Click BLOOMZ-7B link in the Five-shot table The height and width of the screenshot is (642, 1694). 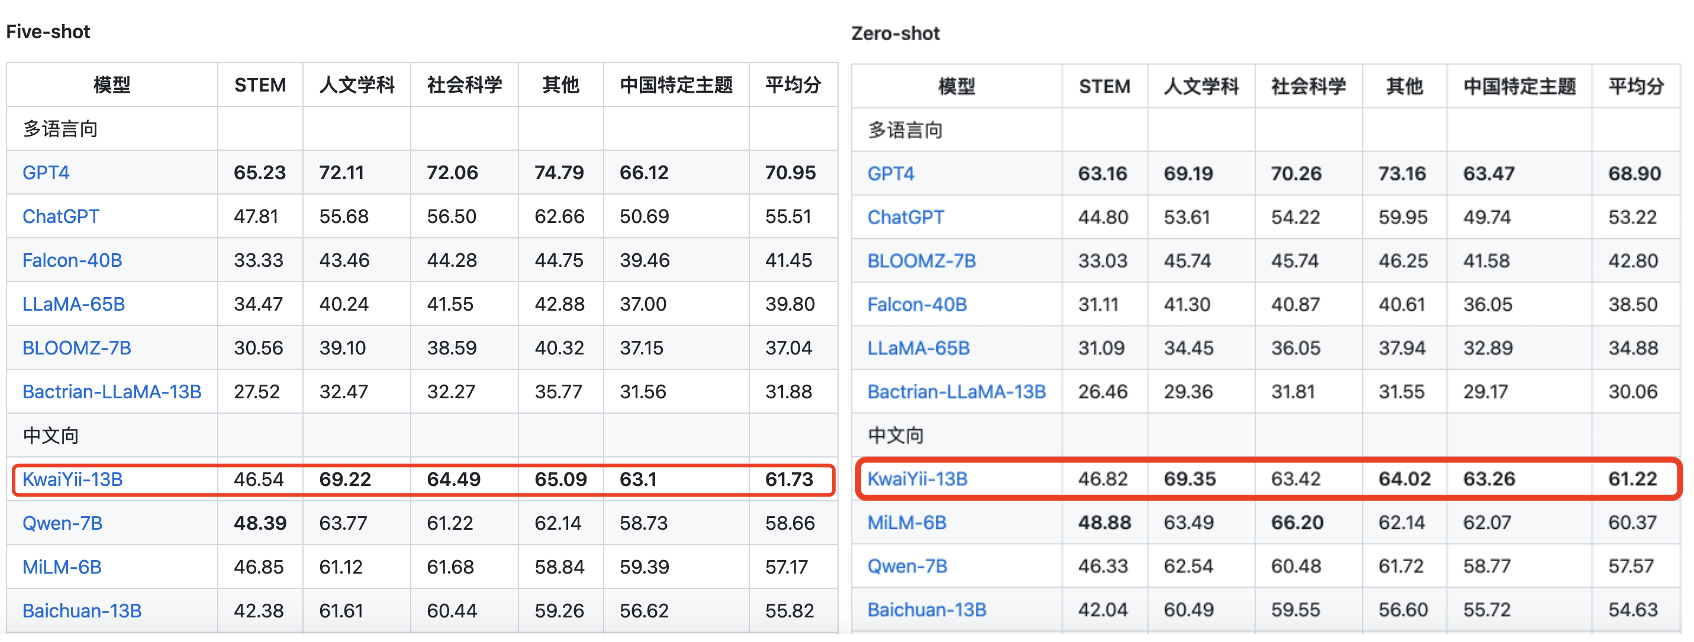coord(77,348)
